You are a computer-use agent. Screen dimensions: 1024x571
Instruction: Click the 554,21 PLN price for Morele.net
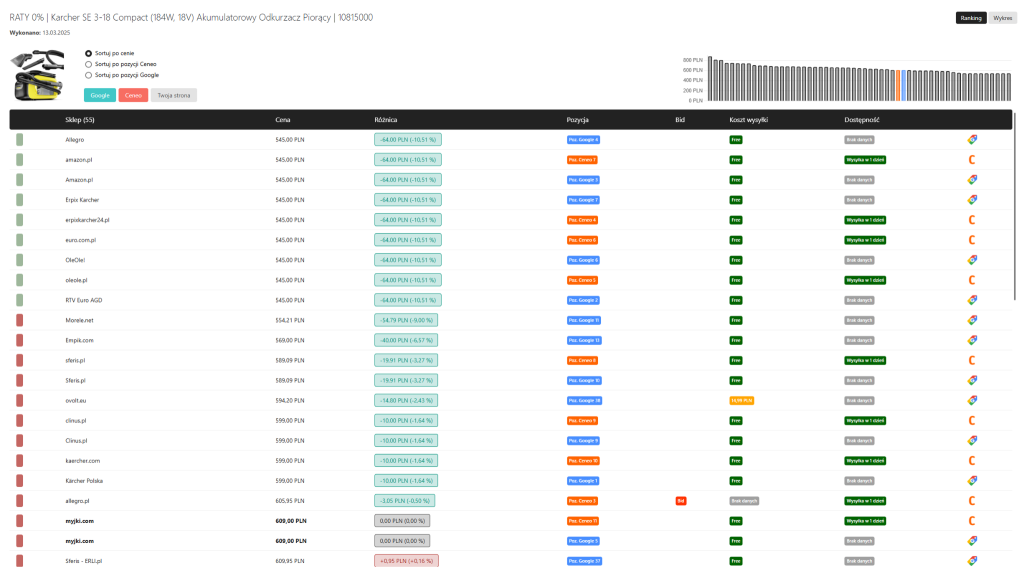click(x=289, y=320)
